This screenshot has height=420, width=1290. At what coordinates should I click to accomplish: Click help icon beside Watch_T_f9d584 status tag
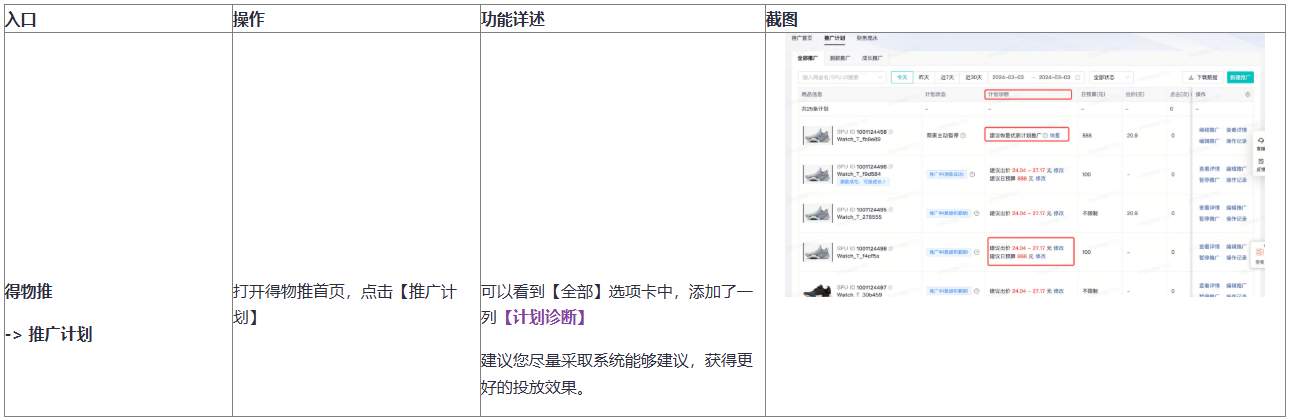[x=972, y=174]
